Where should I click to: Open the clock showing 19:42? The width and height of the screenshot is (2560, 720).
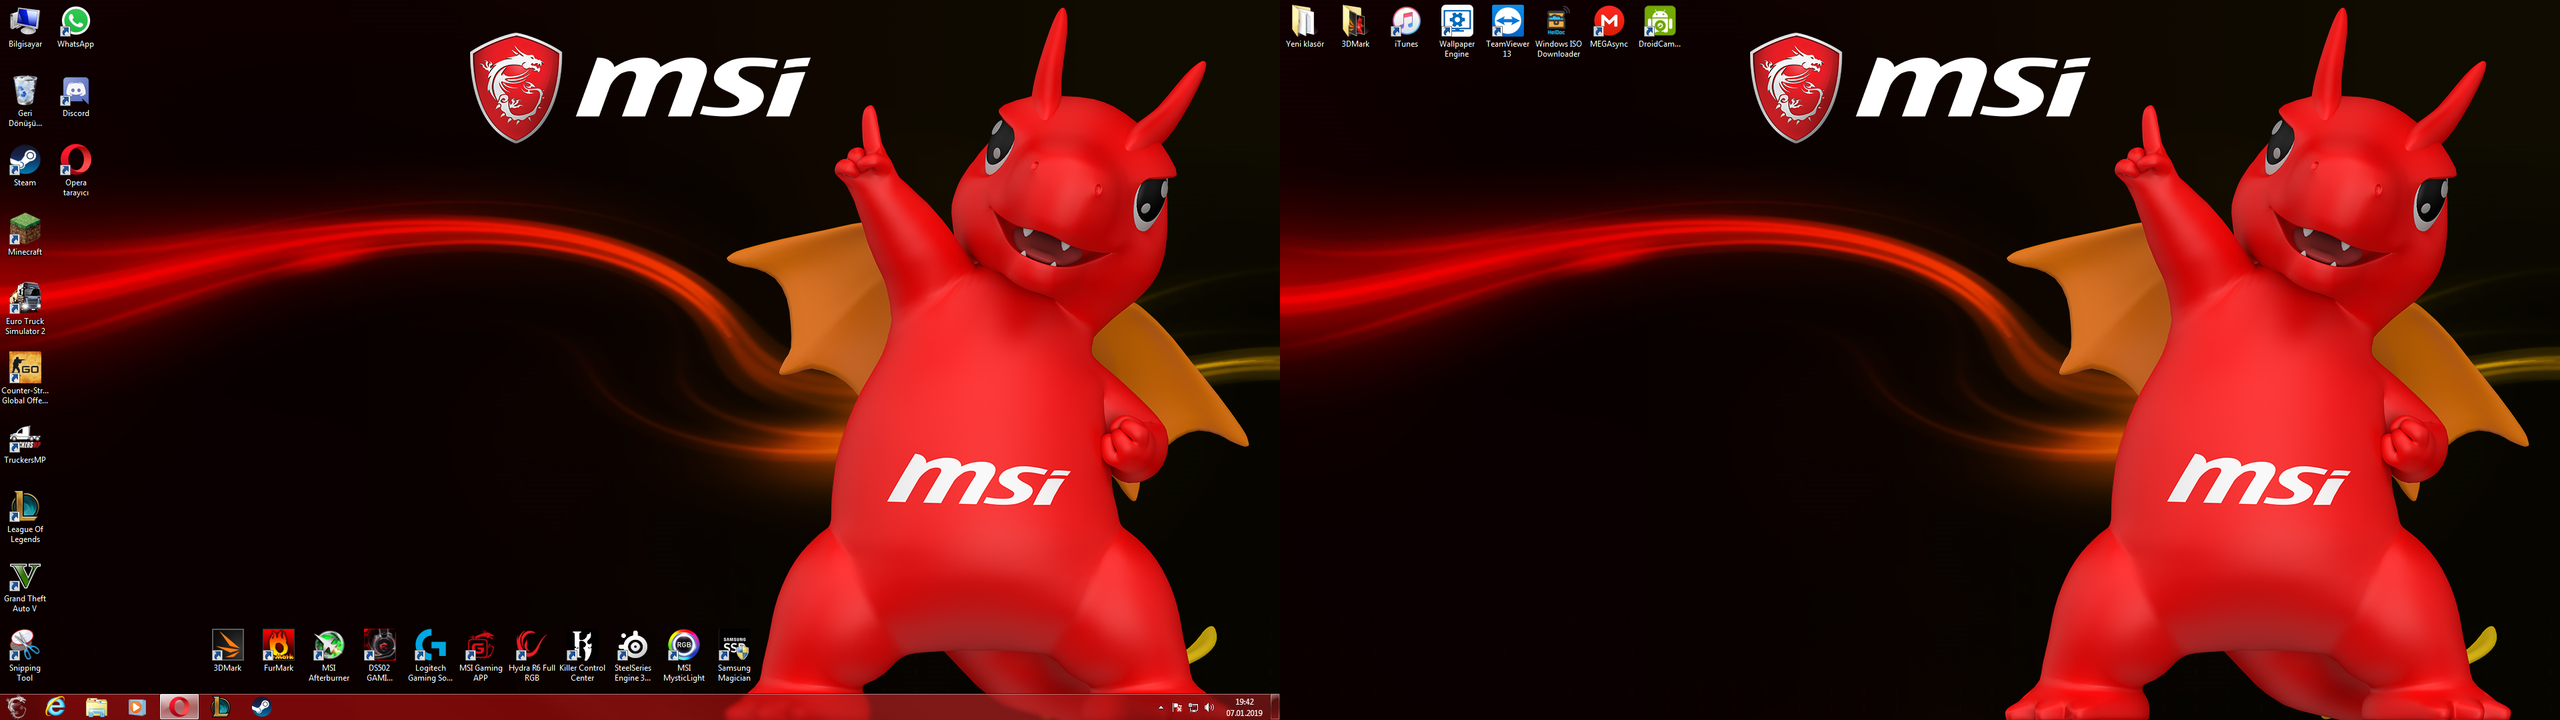(1244, 708)
